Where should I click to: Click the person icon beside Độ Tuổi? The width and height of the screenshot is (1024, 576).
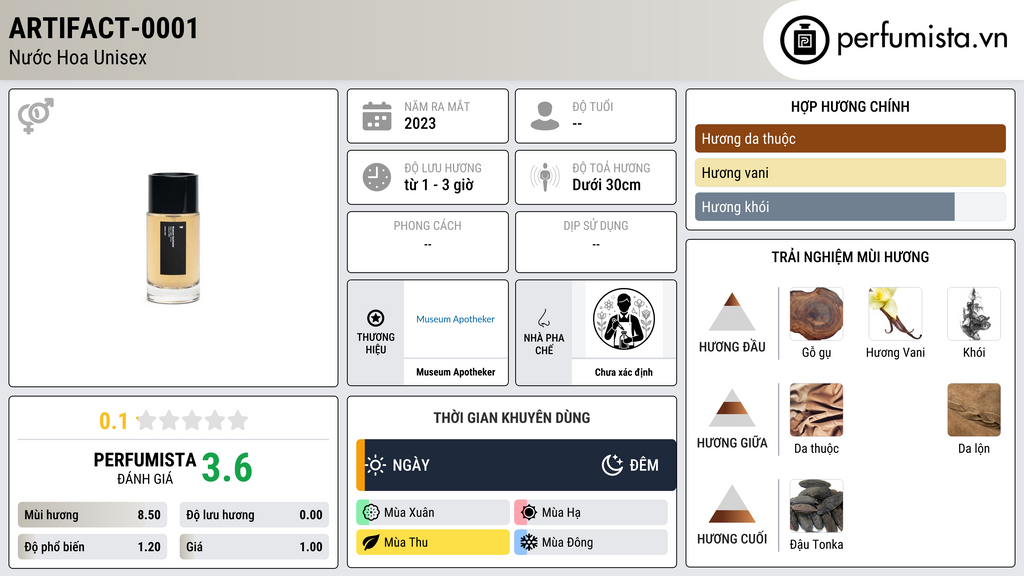(x=545, y=116)
